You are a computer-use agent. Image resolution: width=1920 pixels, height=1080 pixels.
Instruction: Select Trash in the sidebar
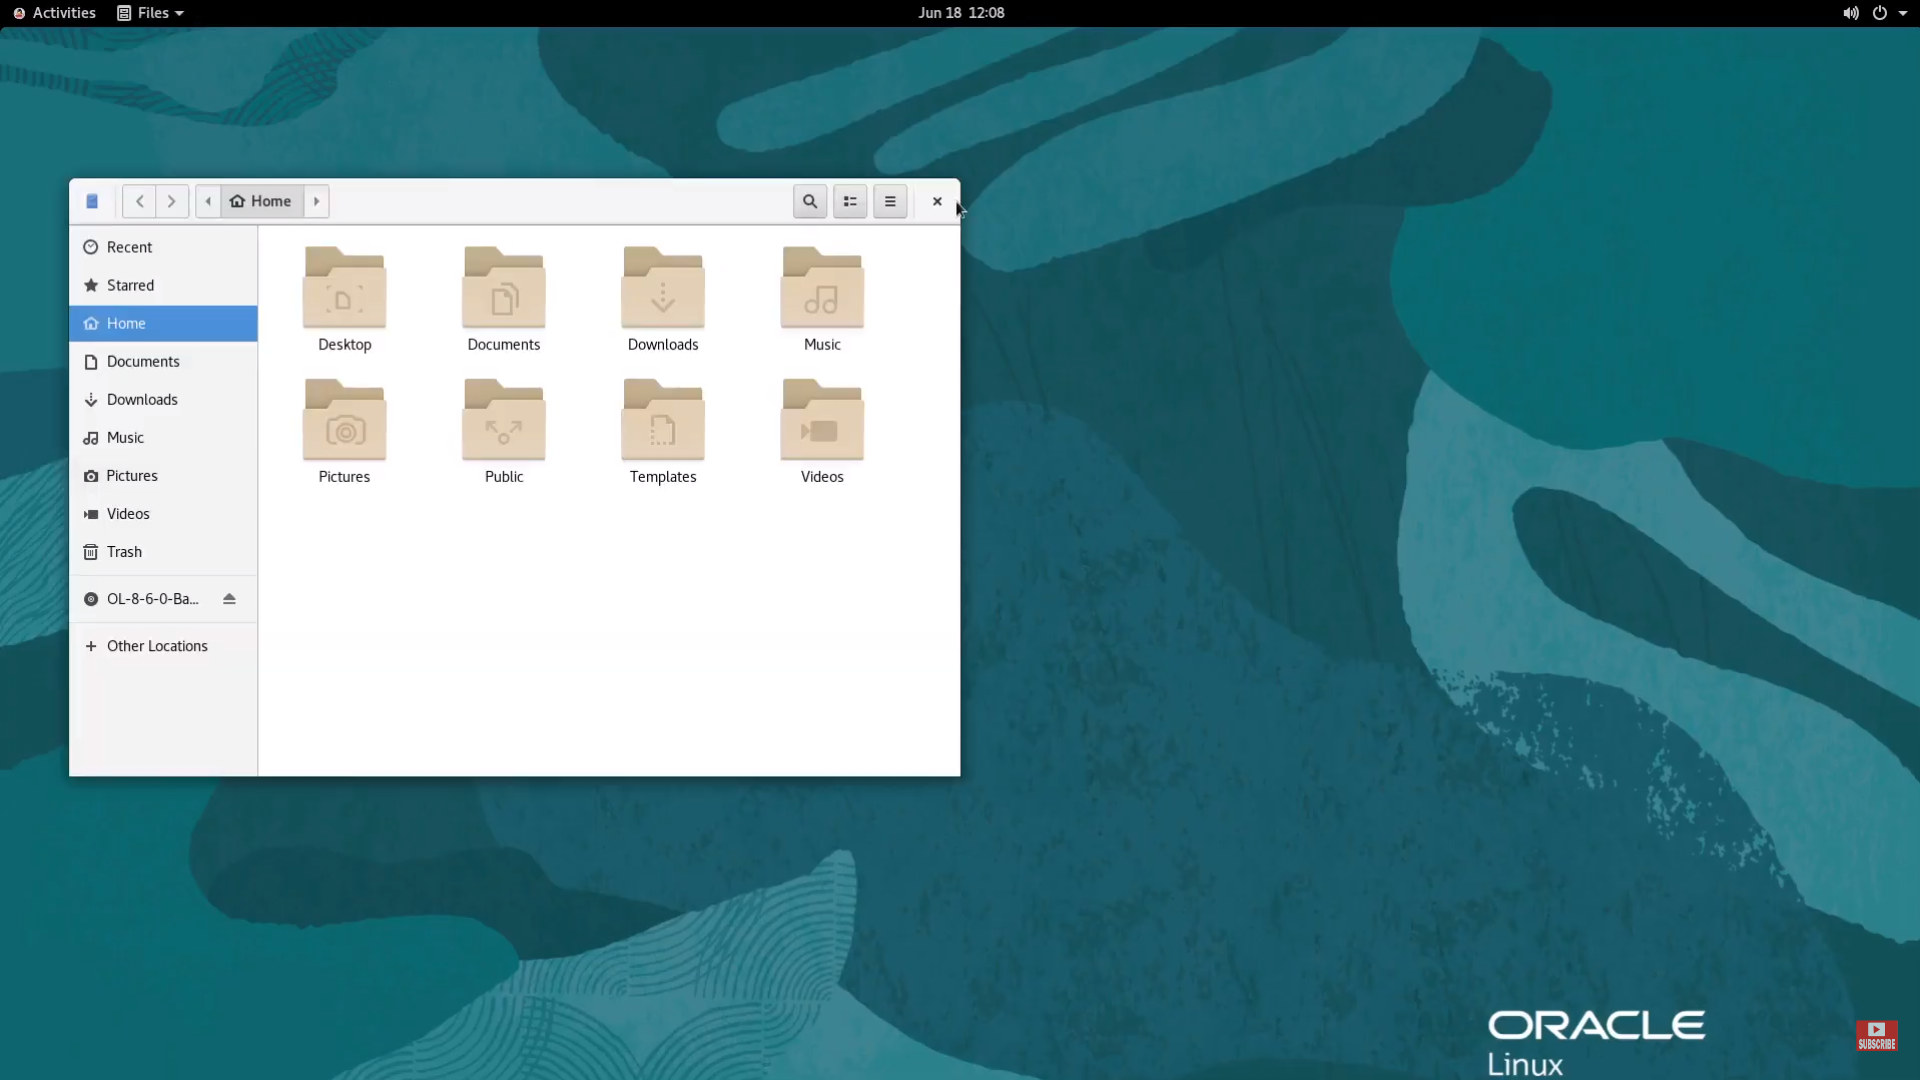tap(124, 552)
